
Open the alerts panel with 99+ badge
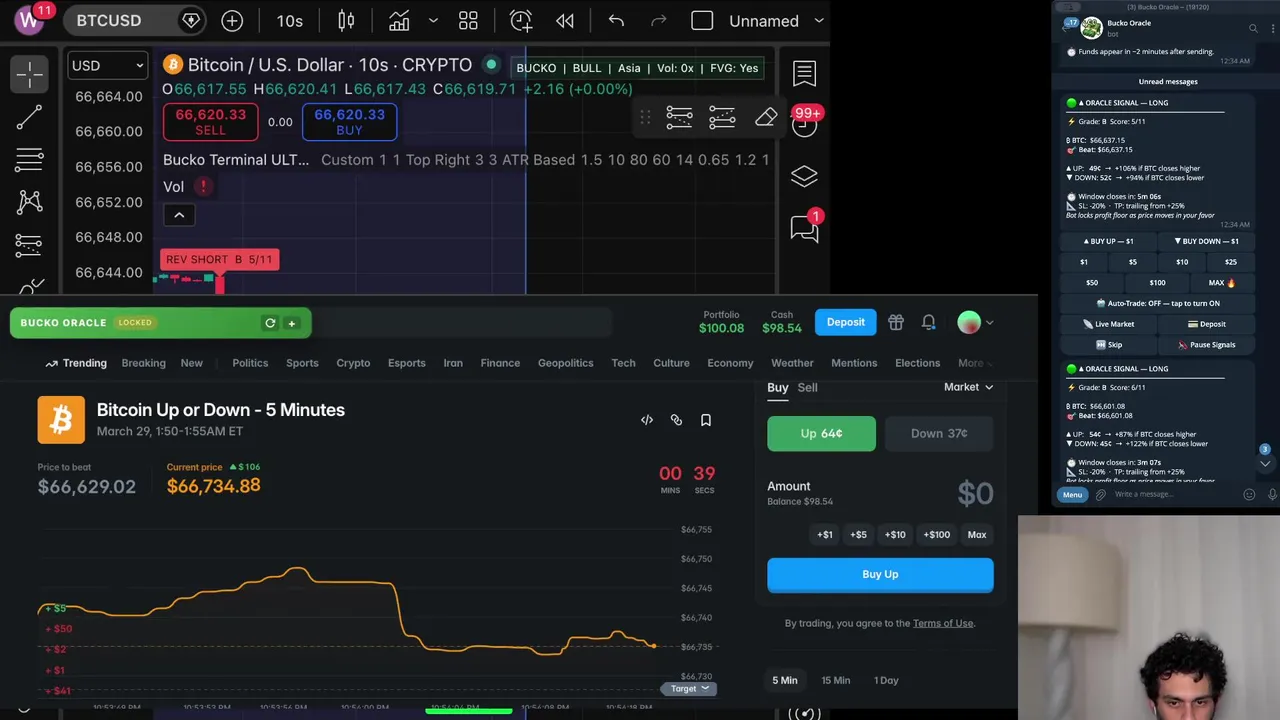point(805,123)
